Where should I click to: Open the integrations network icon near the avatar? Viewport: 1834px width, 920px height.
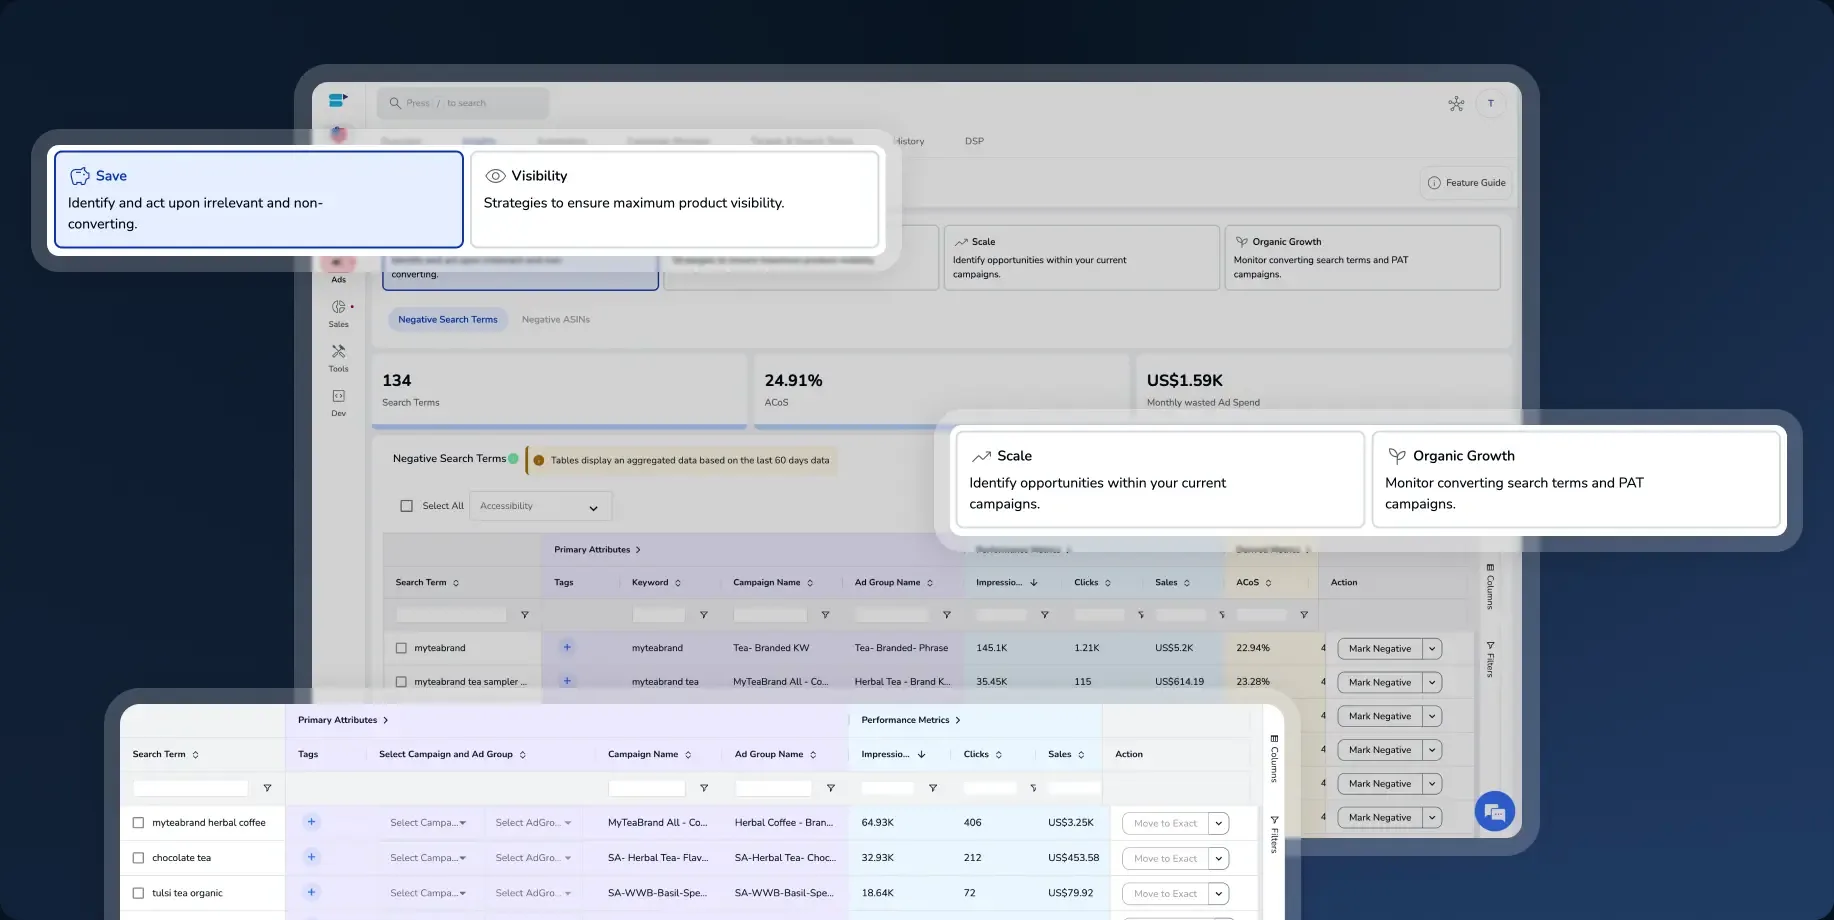[1456, 103]
